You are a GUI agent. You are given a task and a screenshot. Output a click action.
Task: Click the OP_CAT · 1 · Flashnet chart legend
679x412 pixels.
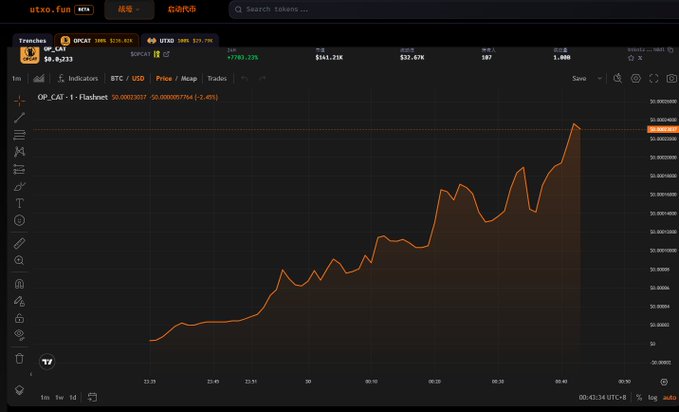pyautogui.click(x=73, y=97)
